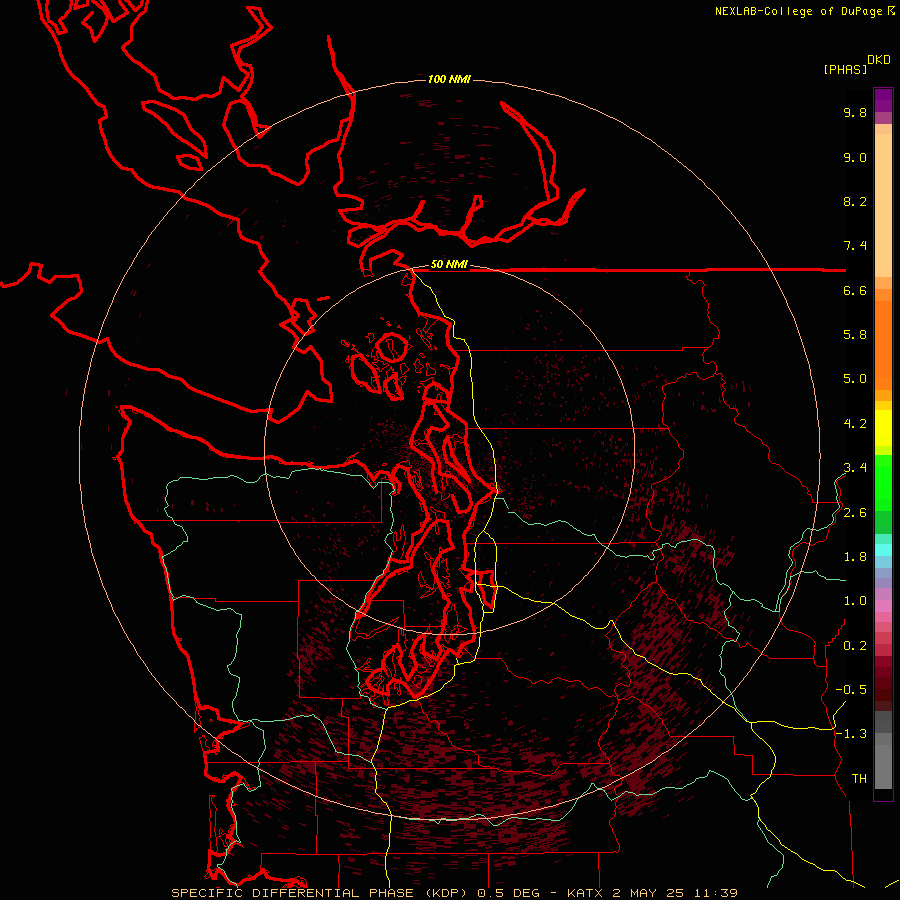The height and width of the screenshot is (900, 900).
Task: Click the 6.6 colorbar scale value
Action: tap(855, 290)
